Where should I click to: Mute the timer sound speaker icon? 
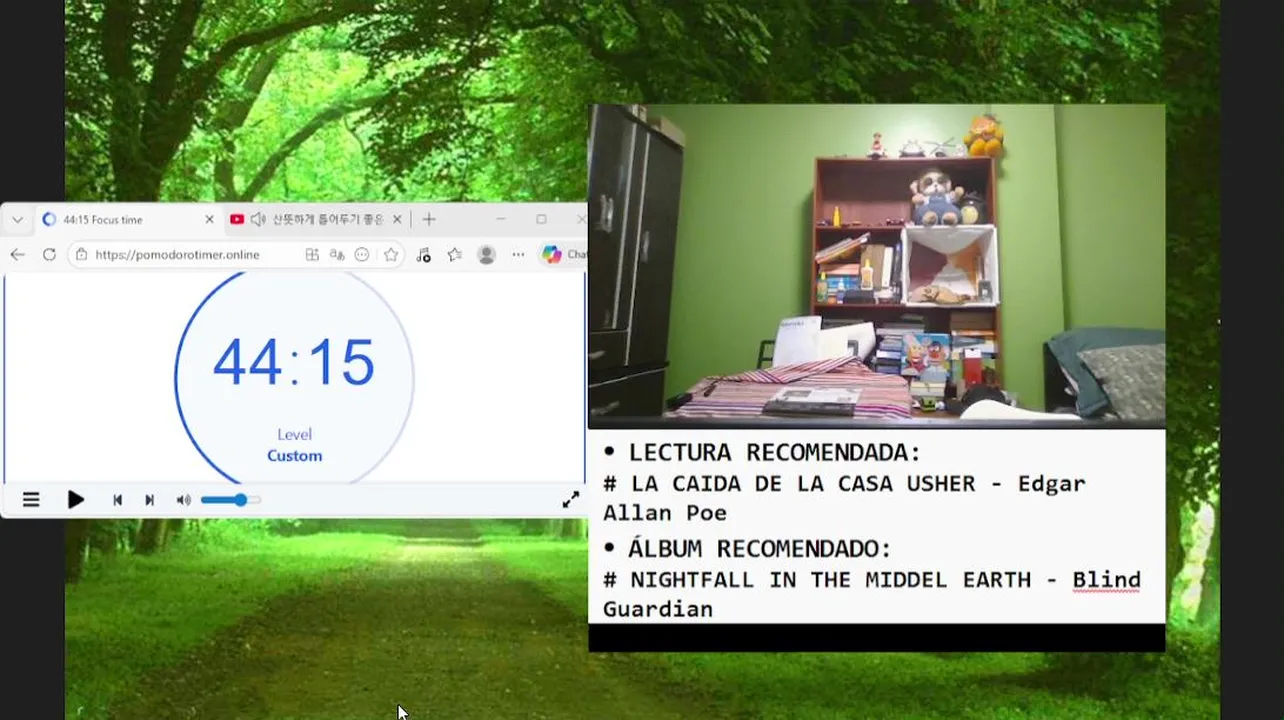[183, 500]
